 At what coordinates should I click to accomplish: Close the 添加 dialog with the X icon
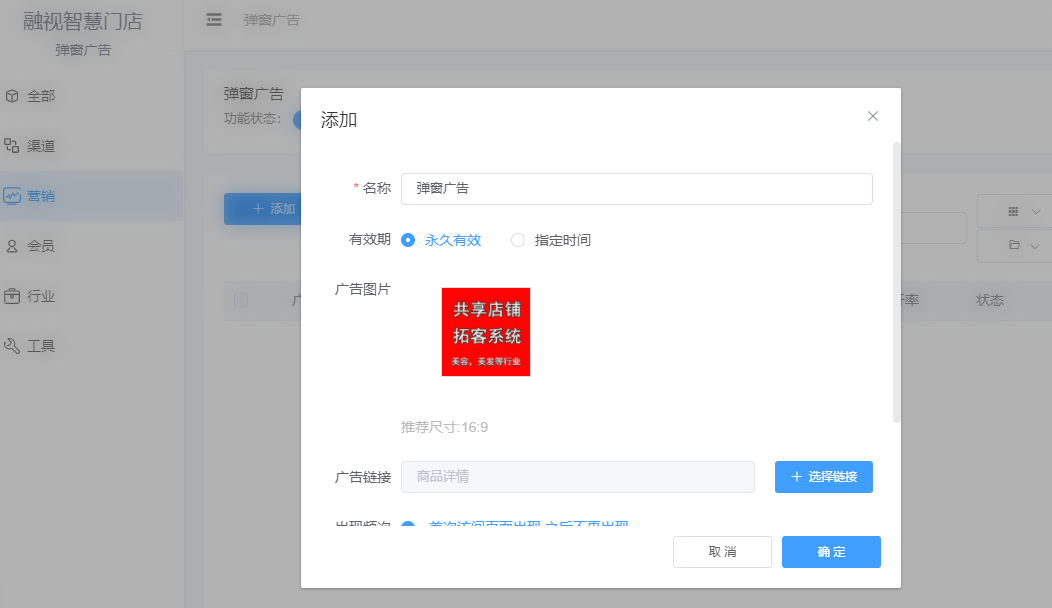(x=872, y=116)
